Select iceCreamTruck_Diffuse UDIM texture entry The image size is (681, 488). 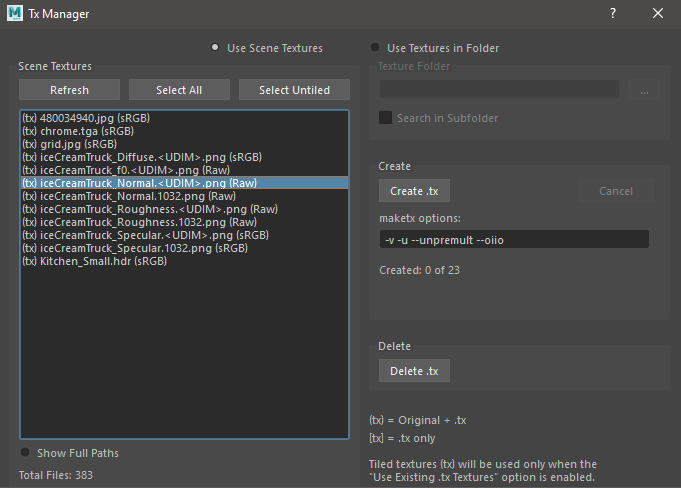pos(141,157)
